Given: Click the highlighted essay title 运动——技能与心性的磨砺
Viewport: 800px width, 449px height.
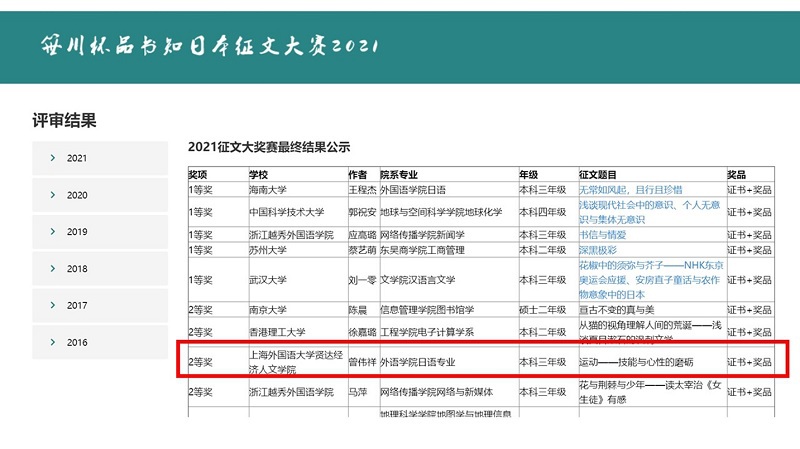Looking at the screenshot, I should 635,362.
